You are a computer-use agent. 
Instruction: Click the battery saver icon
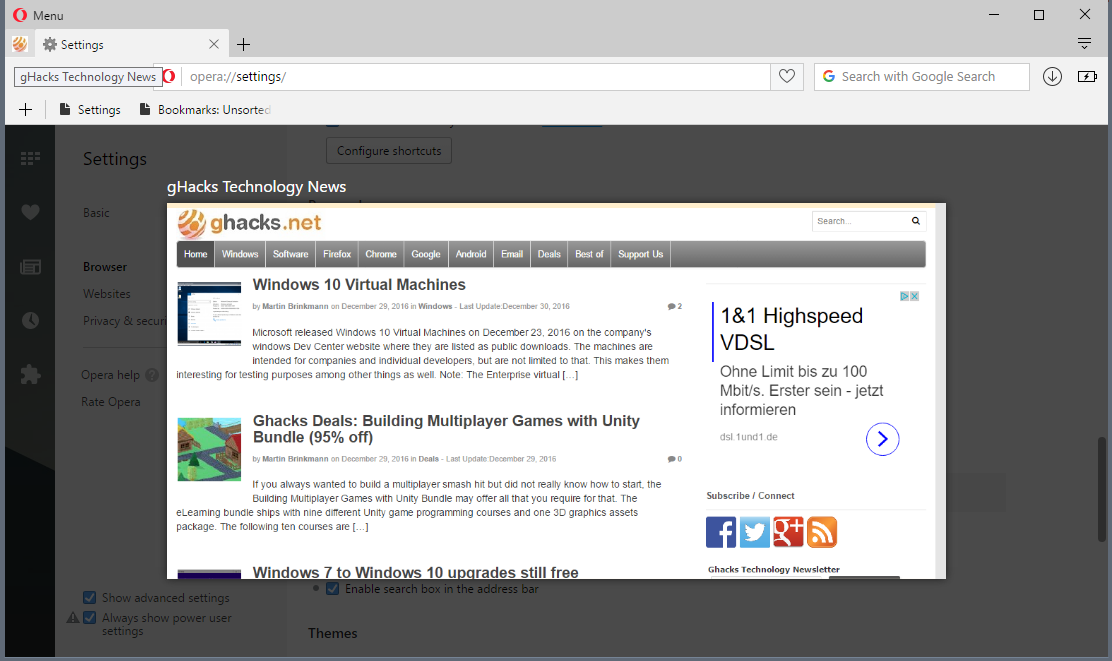[1086, 77]
